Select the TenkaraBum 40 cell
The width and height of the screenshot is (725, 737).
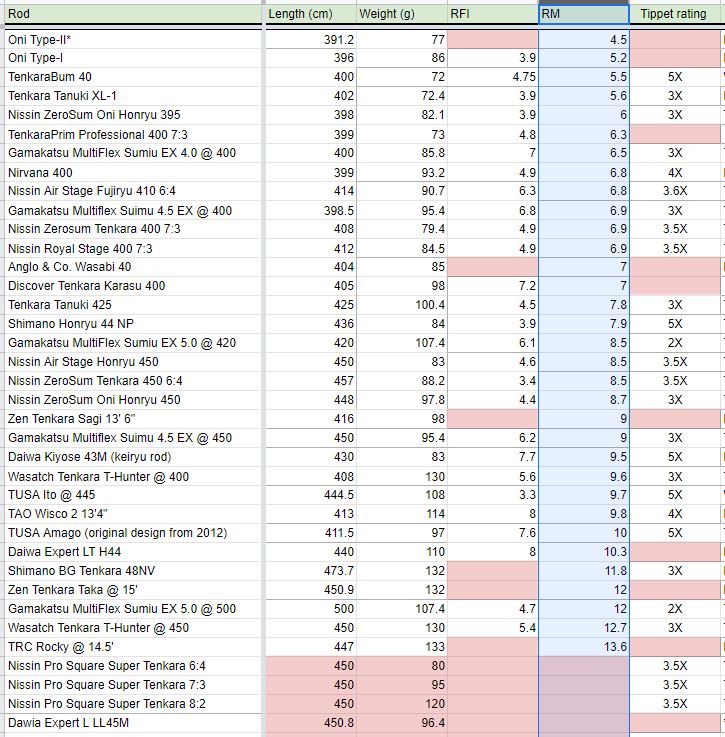(133, 77)
